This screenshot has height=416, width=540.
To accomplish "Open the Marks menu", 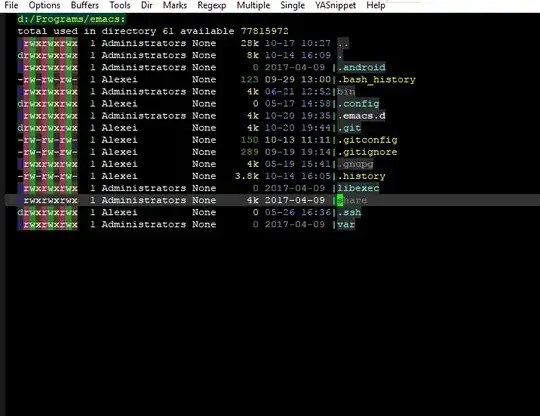I will (x=175, y=6).
